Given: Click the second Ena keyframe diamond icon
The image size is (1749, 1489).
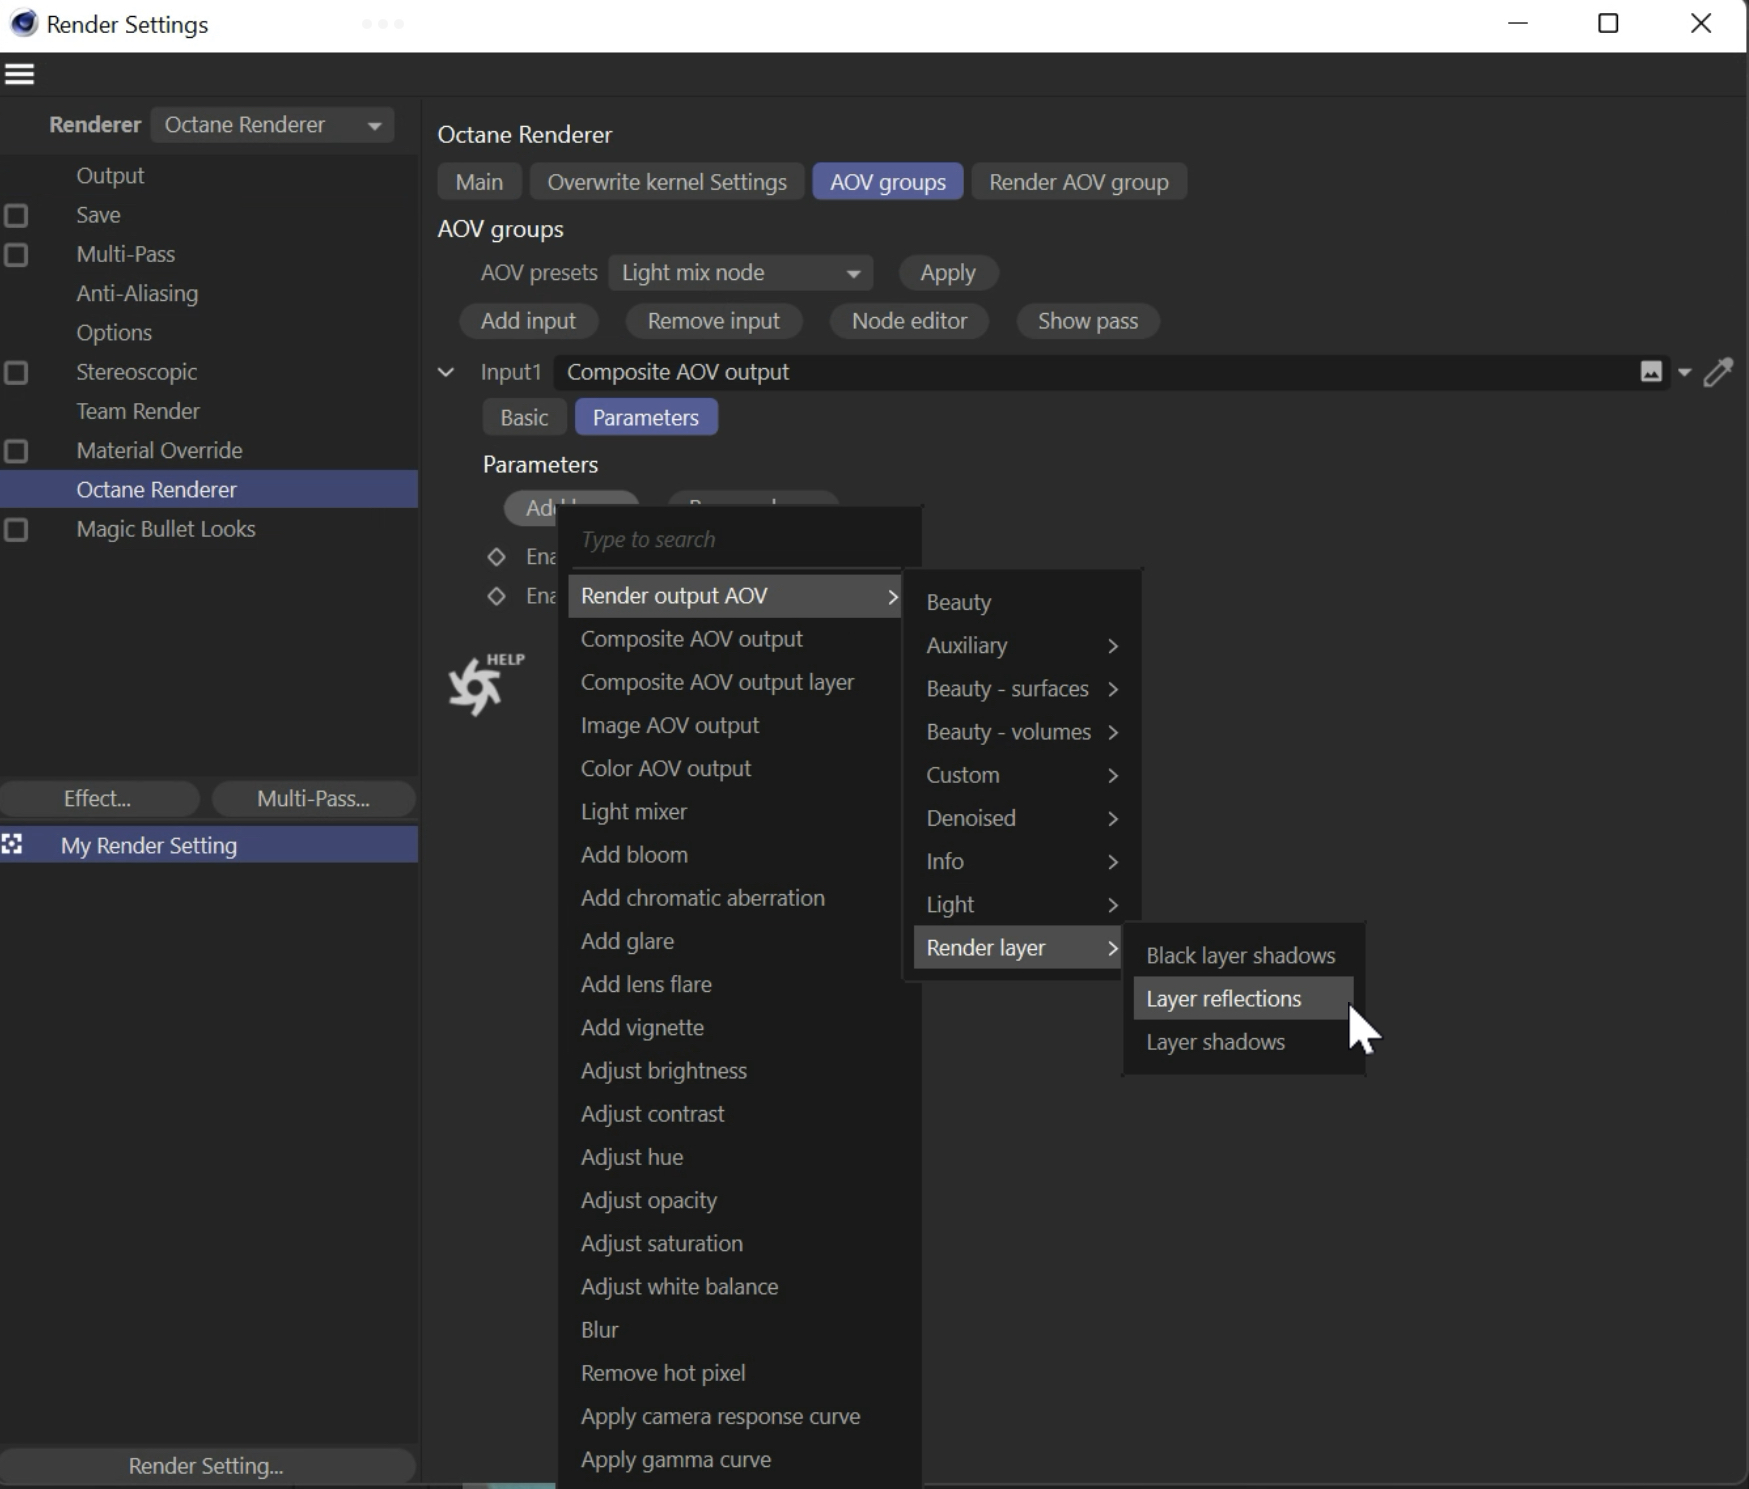Looking at the screenshot, I should (496, 596).
